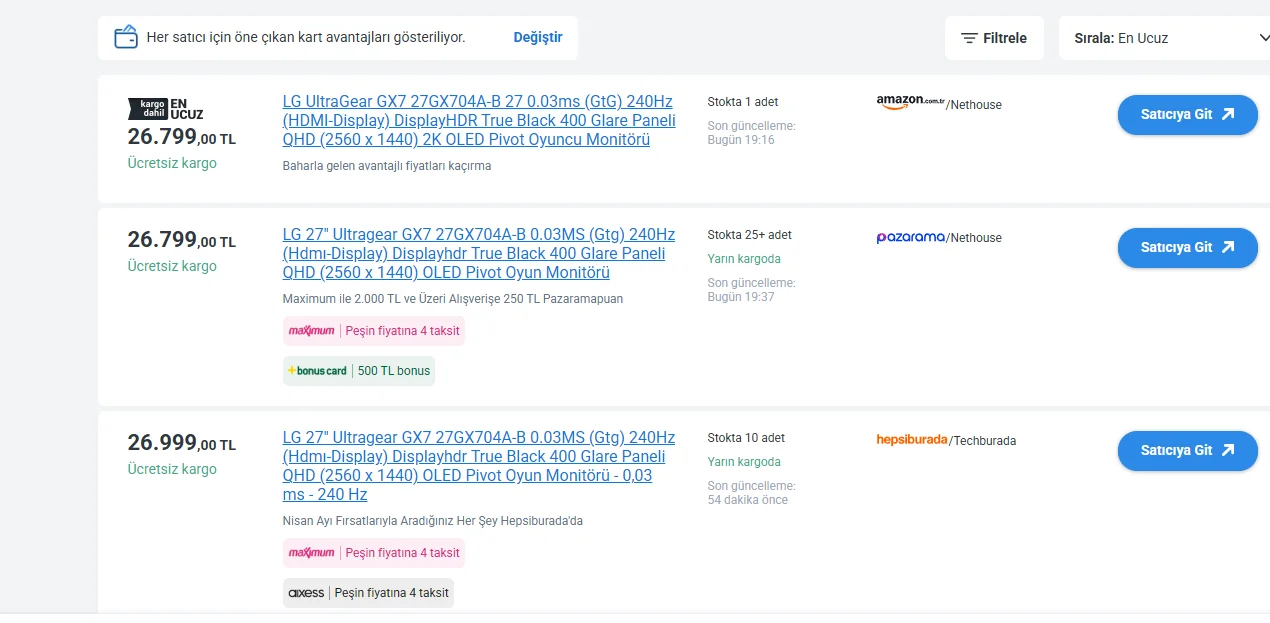Image resolution: width=1270 pixels, height=623 pixels.
Task: Click the 54 dakika önce update time
Action: click(x=748, y=500)
